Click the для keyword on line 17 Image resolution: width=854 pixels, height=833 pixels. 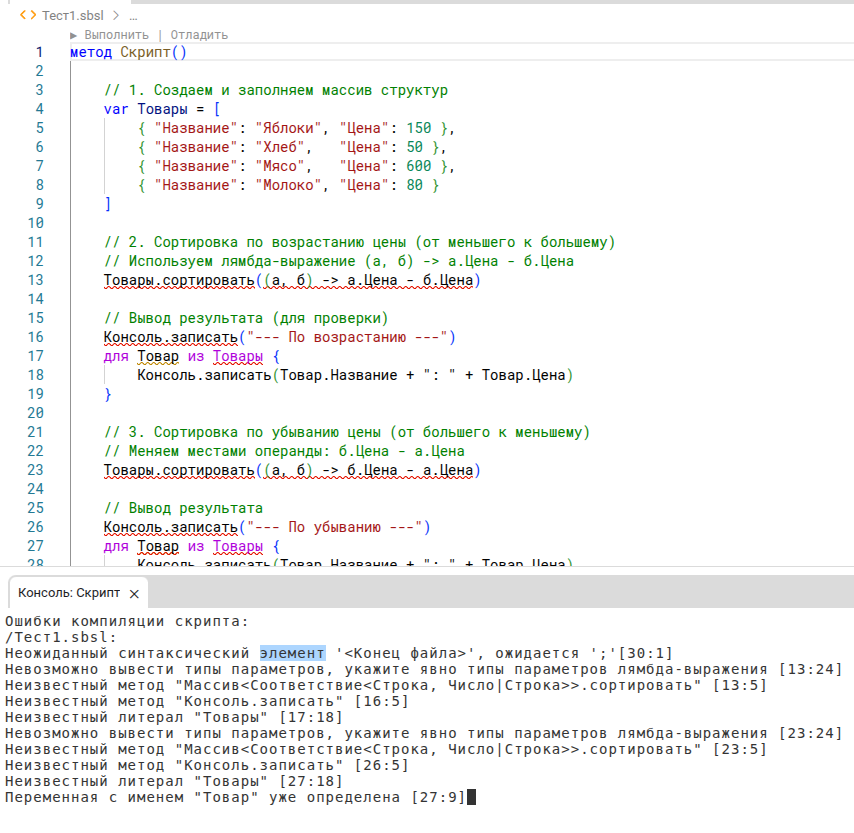point(116,356)
